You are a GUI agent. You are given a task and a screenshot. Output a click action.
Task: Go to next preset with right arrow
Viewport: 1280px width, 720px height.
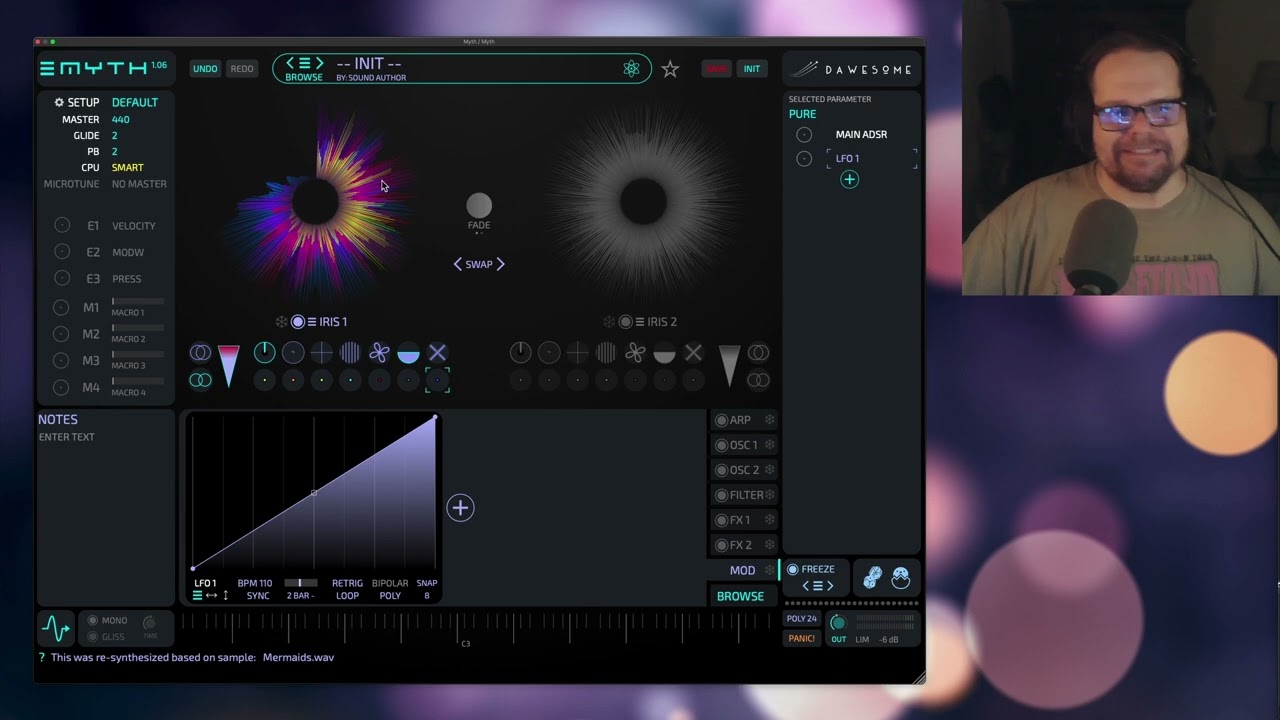319,63
